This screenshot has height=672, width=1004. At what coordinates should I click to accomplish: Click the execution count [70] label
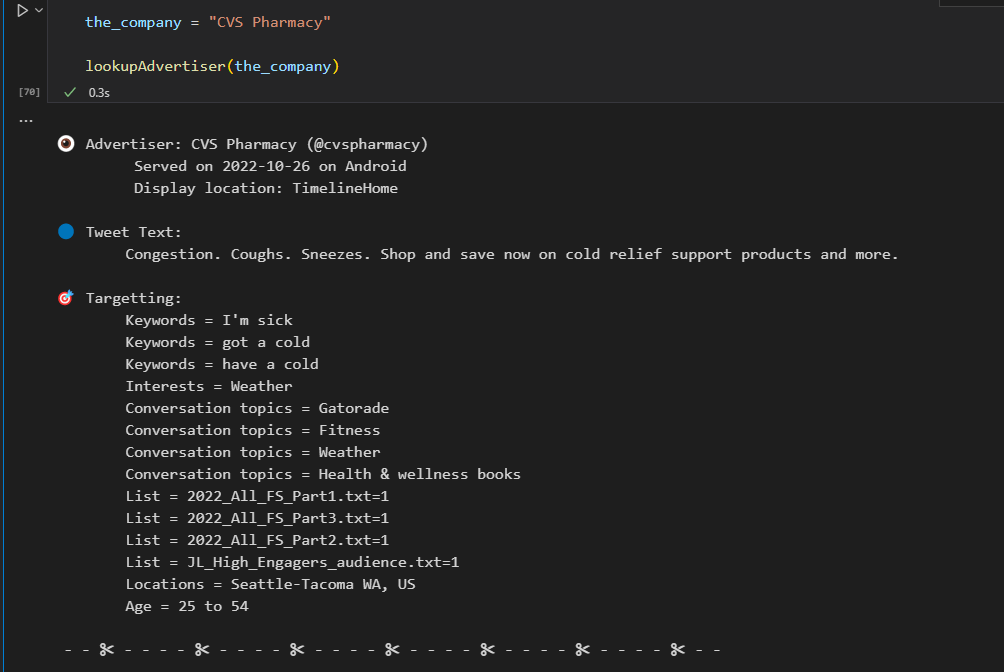click(29, 92)
